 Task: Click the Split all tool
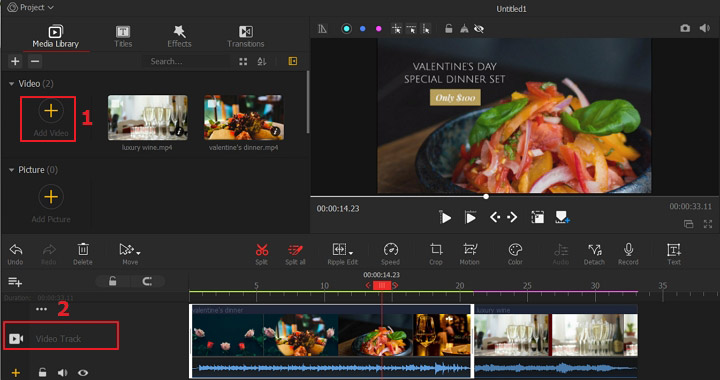295,254
